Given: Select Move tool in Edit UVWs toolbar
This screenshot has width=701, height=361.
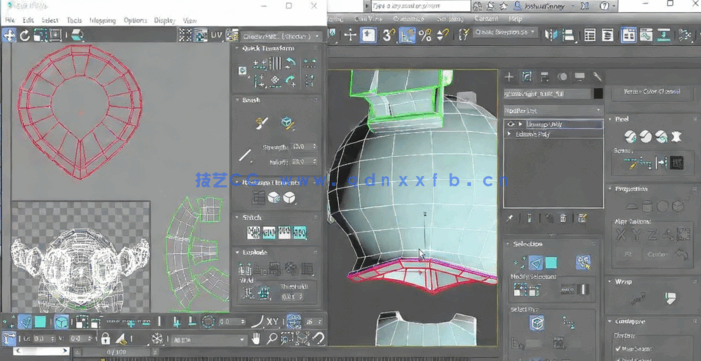Looking at the screenshot, I should 9,35.
